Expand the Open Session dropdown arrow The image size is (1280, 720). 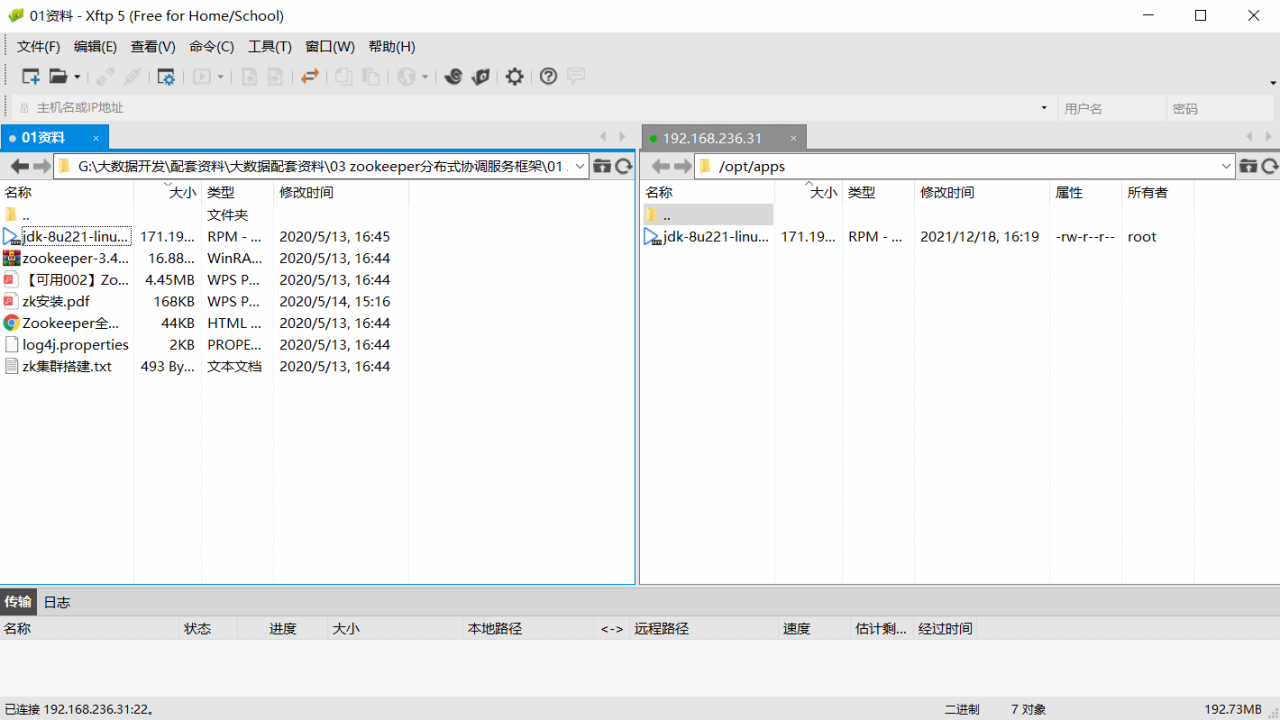click(x=77, y=77)
